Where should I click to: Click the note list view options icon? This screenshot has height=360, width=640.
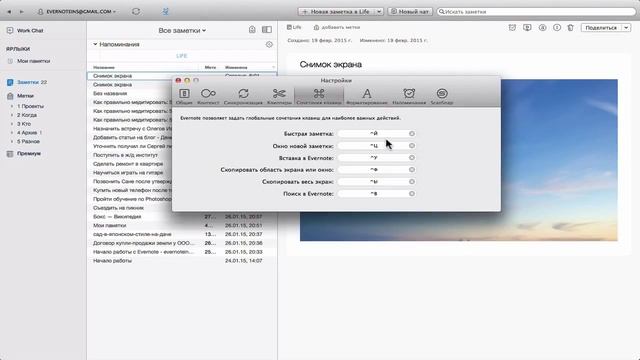267,30
